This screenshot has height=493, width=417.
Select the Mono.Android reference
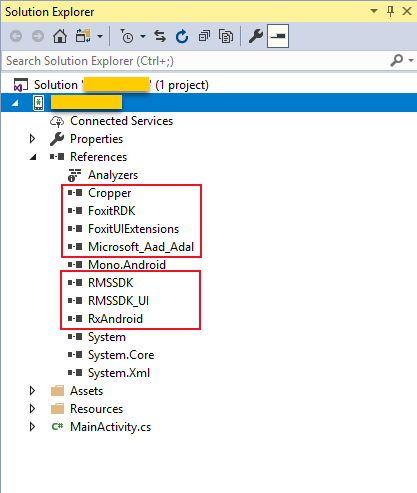point(127,265)
